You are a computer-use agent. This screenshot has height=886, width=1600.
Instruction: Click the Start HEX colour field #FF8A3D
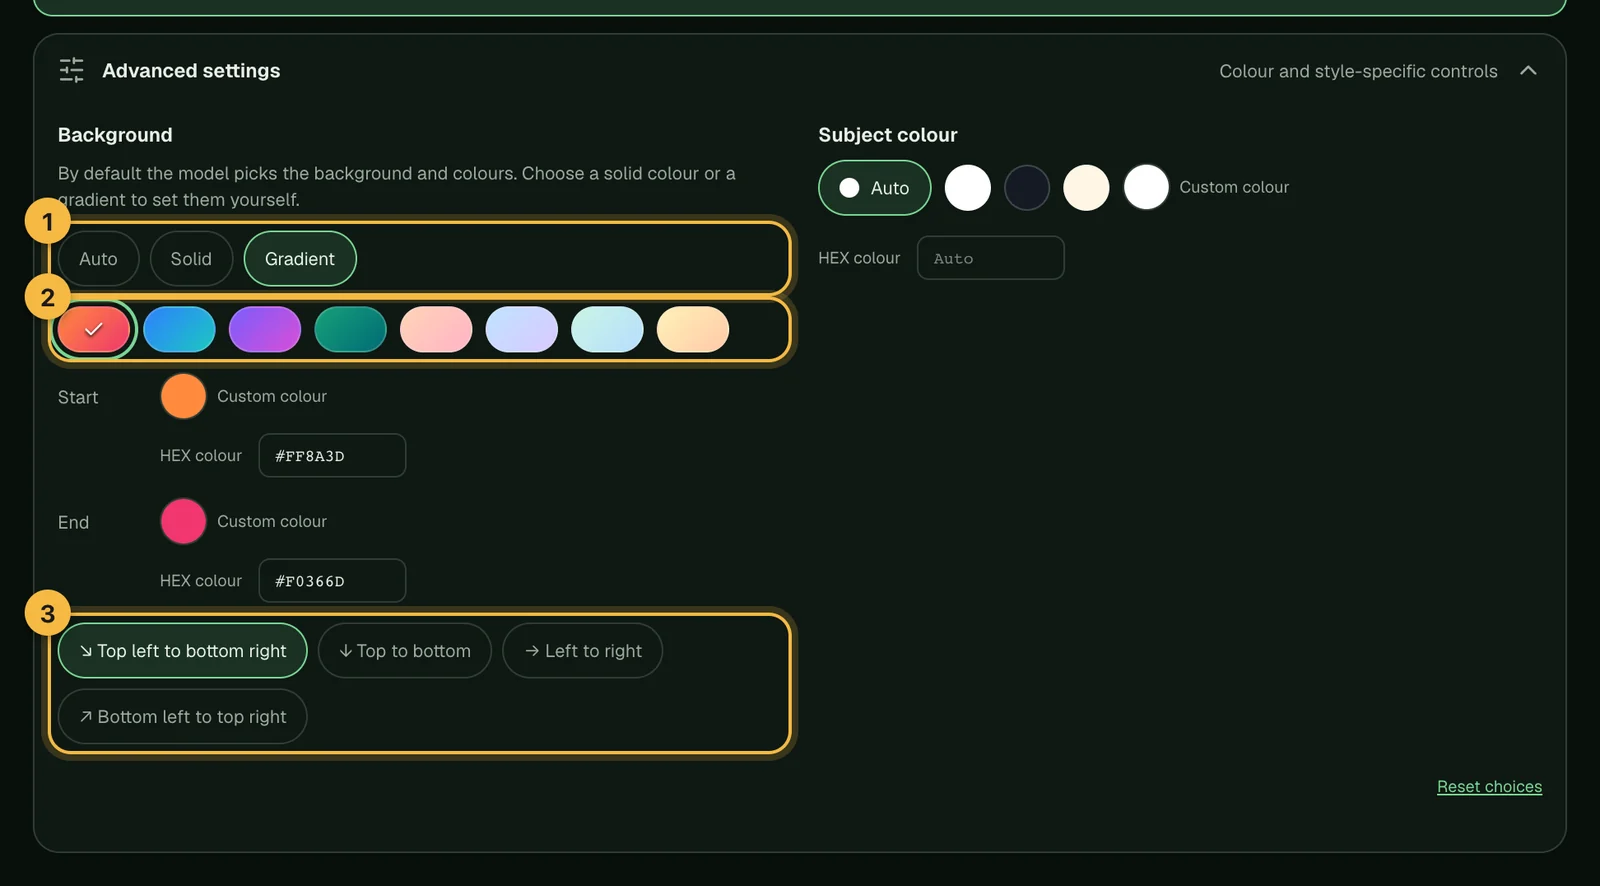[x=332, y=455]
